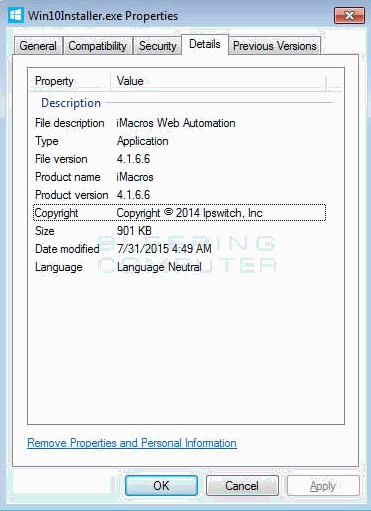The height and width of the screenshot is (511, 371).
Task: Click the Cancel button
Action: pyautogui.click(x=242, y=486)
